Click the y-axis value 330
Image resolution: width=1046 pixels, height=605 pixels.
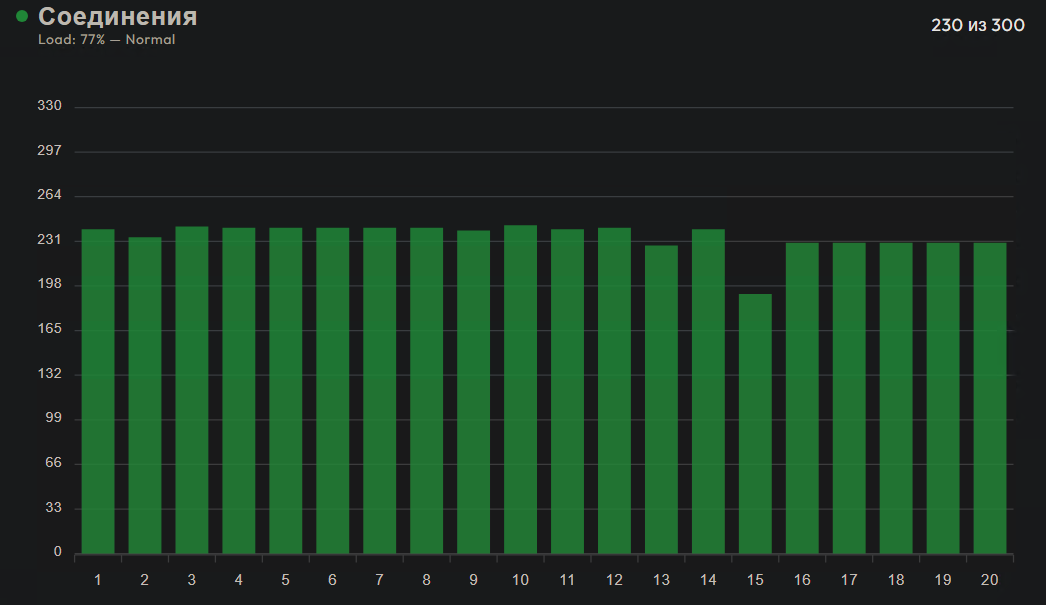[49, 105]
